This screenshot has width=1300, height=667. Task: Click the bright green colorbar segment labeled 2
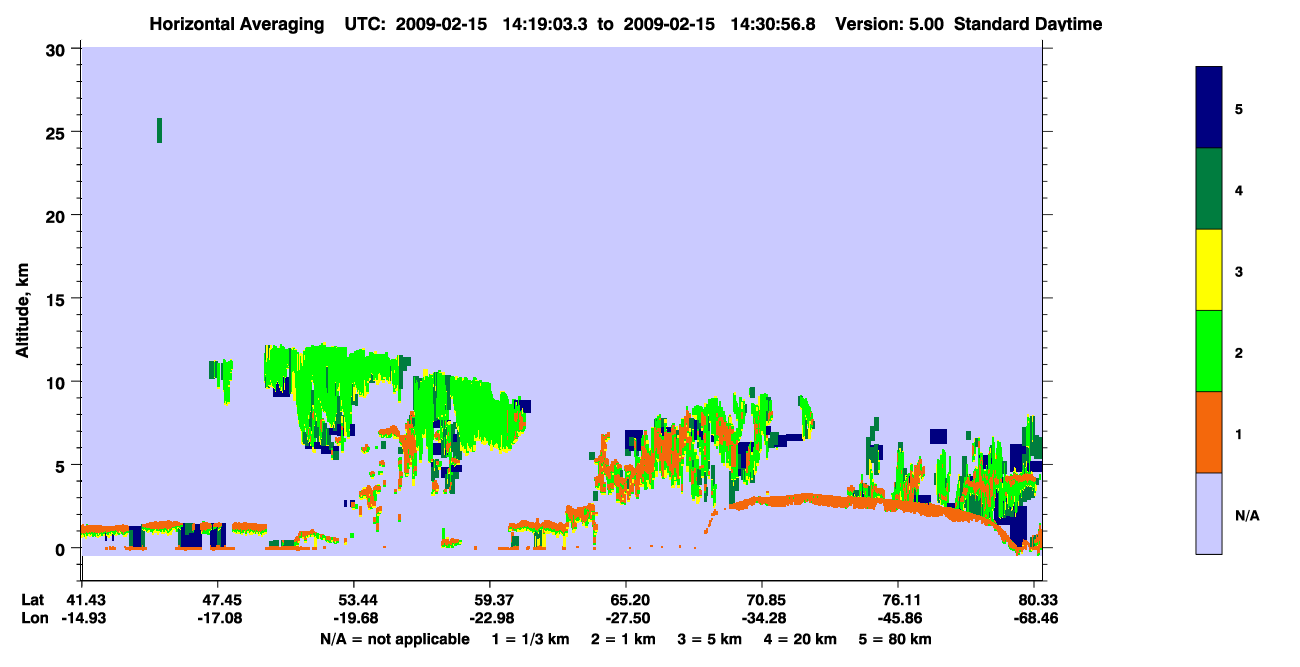click(x=1209, y=351)
